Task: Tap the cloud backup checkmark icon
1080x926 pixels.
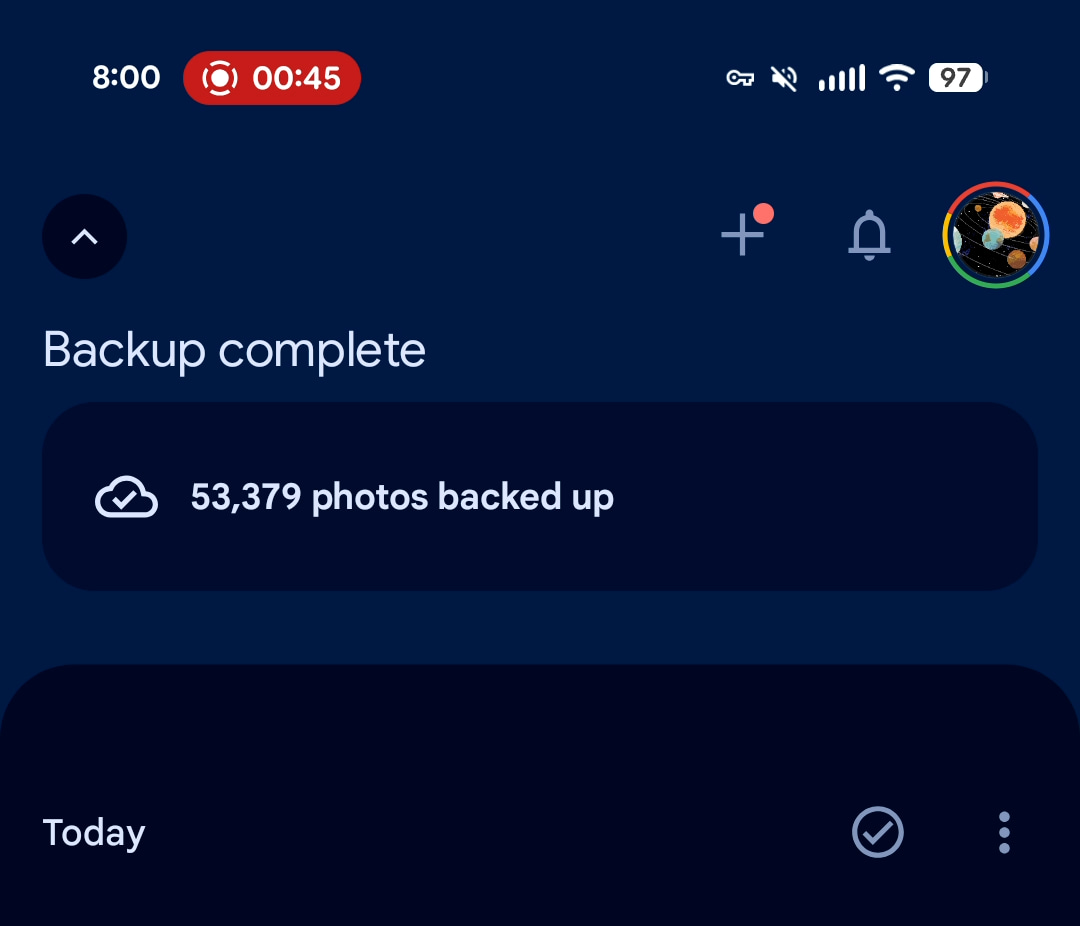Action: tap(126, 497)
